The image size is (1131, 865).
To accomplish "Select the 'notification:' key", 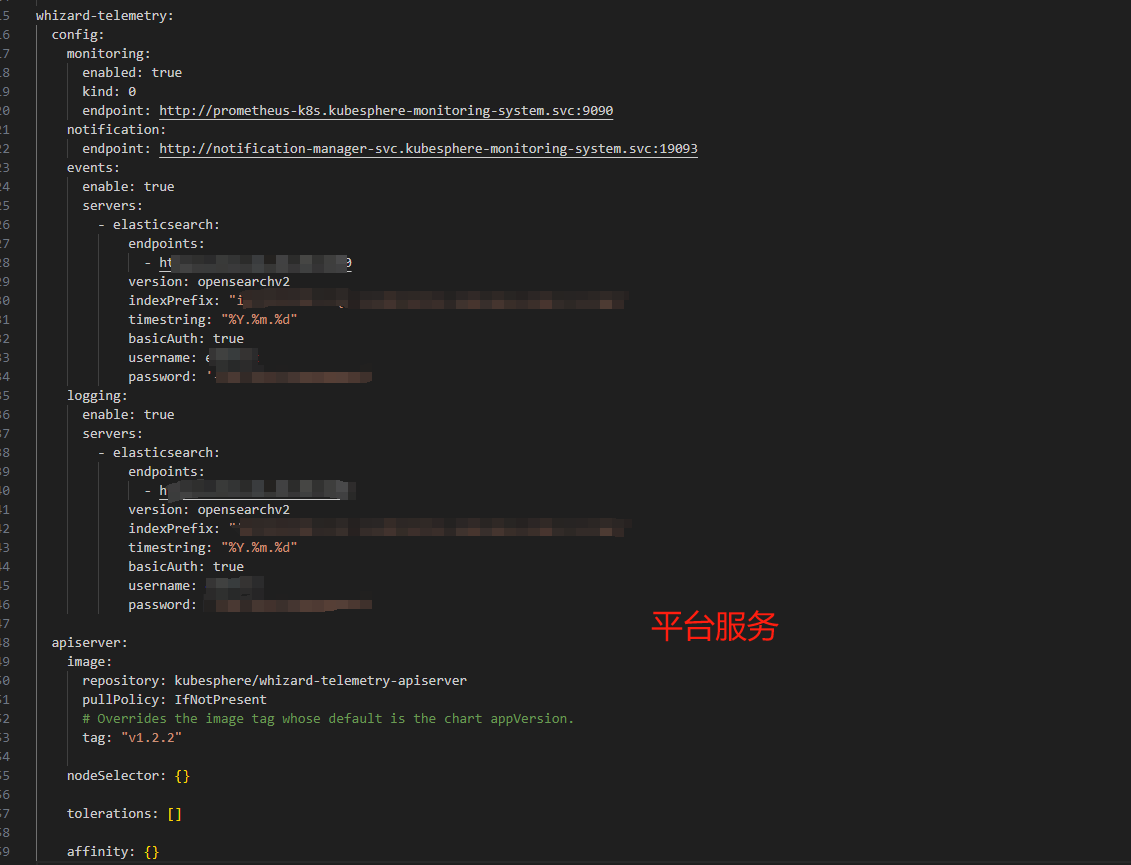I will click(x=116, y=129).
